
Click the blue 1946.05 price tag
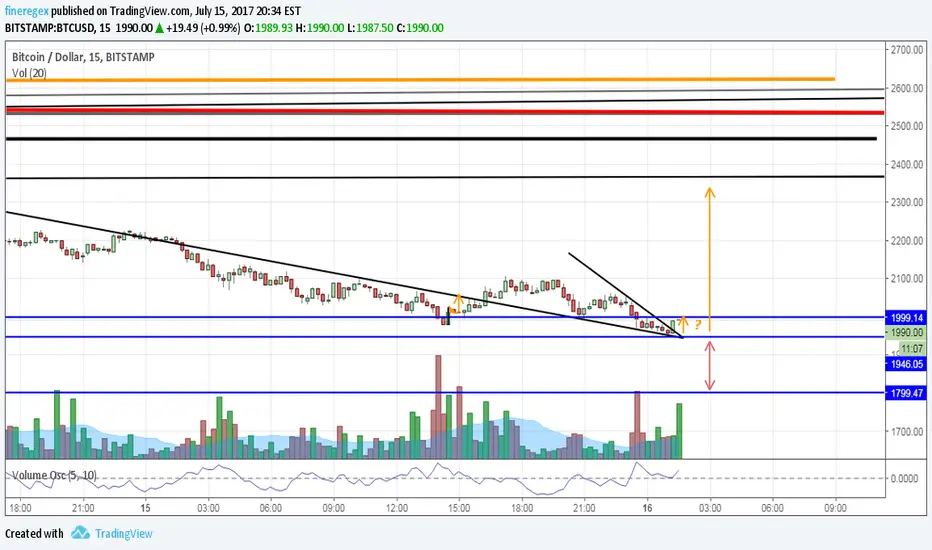(906, 364)
